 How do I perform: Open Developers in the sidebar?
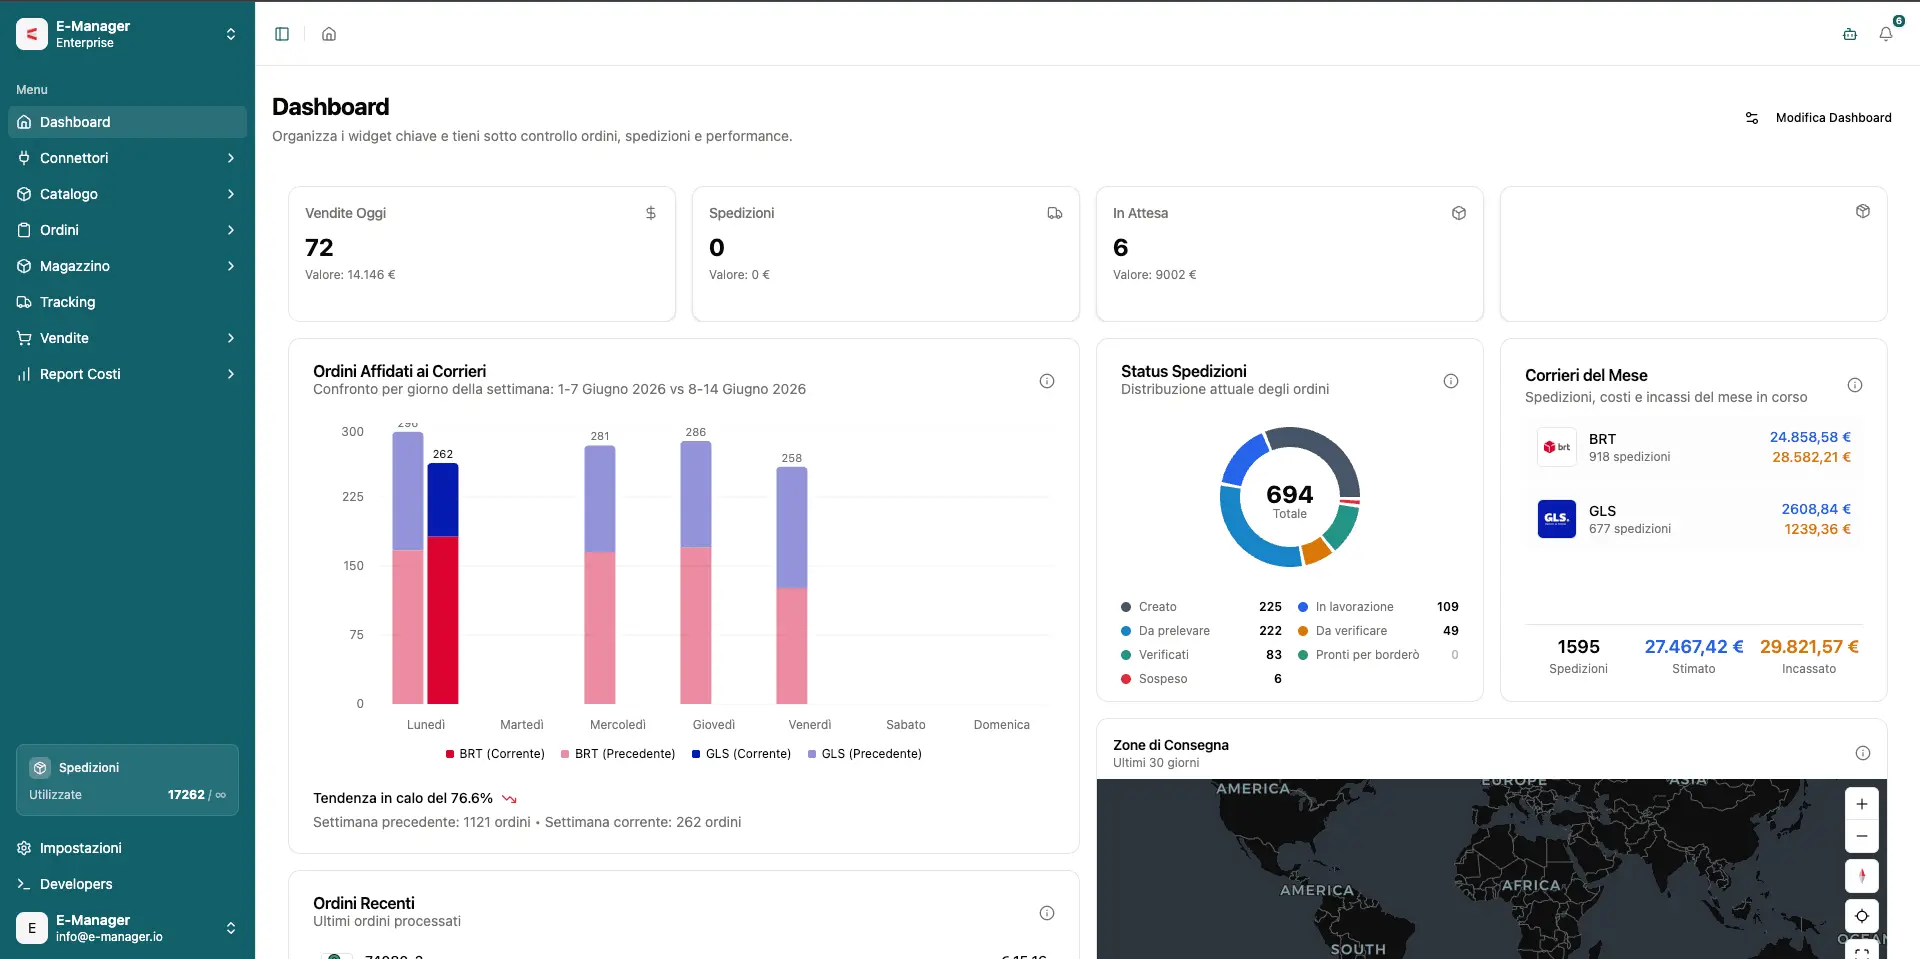(x=127, y=884)
